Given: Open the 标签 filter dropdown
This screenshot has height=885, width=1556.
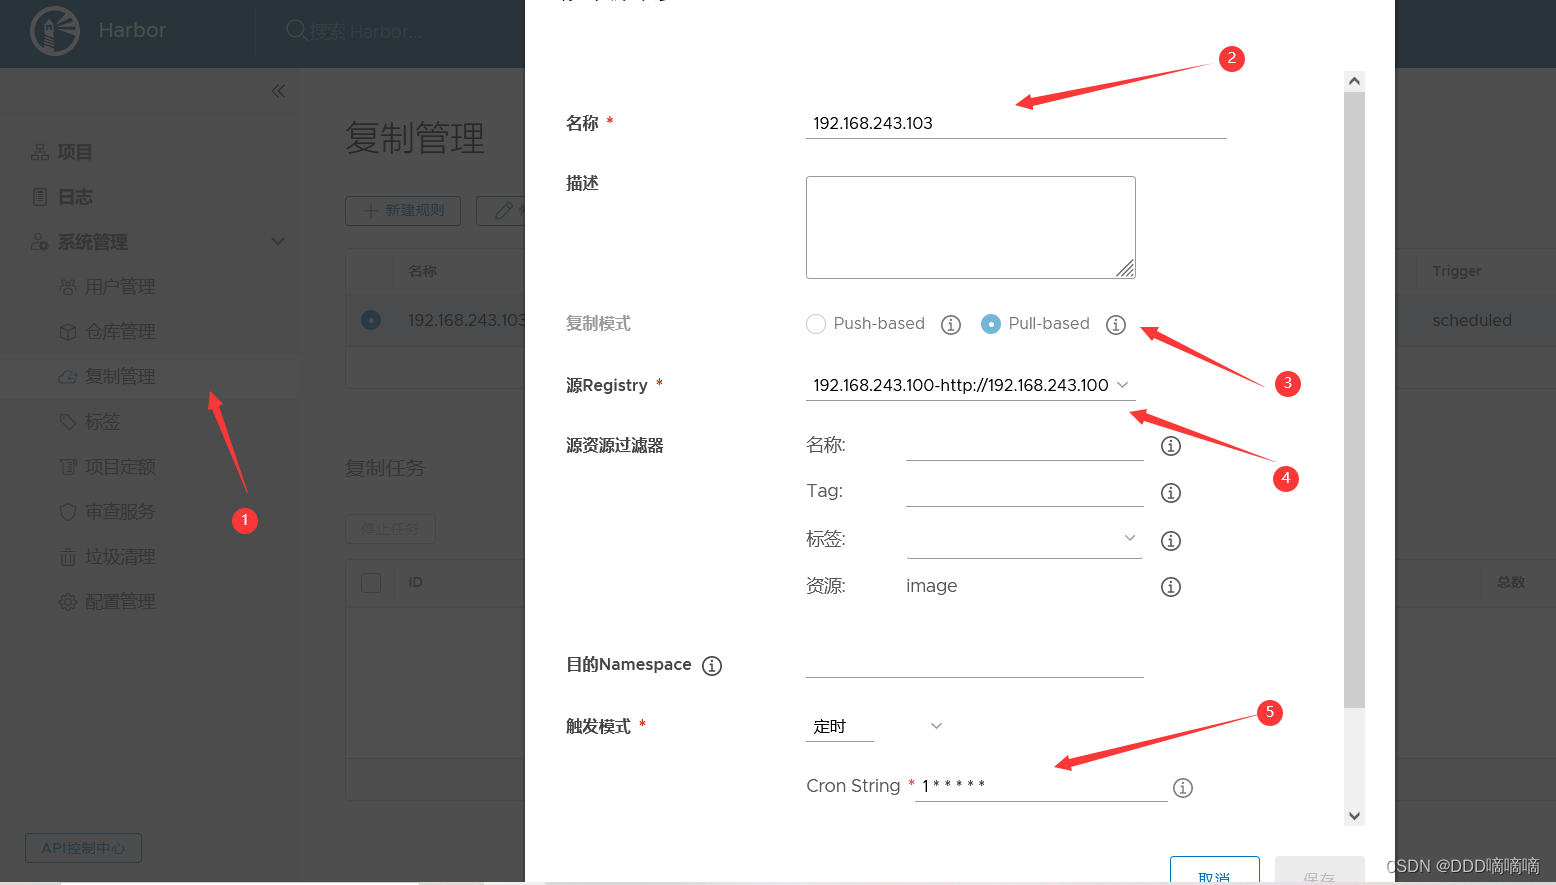Looking at the screenshot, I should [1024, 539].
